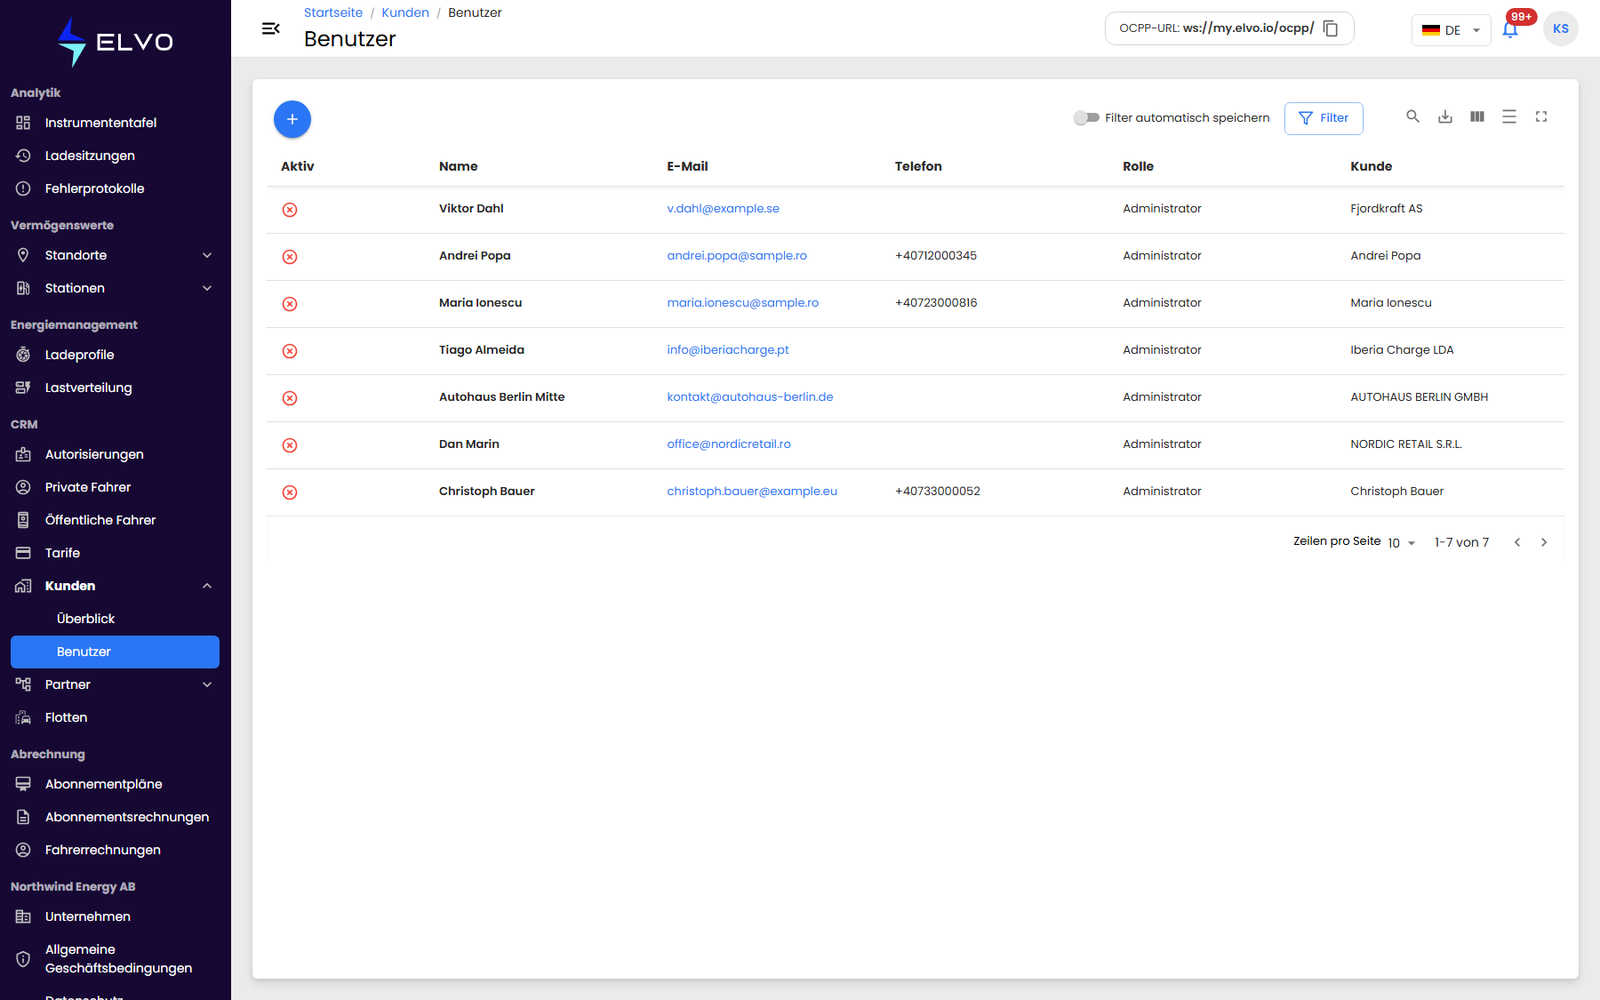1600x1000 pixels.
Task: Copy the OCPP URL to clipboard
Action: click(1331, 28)
